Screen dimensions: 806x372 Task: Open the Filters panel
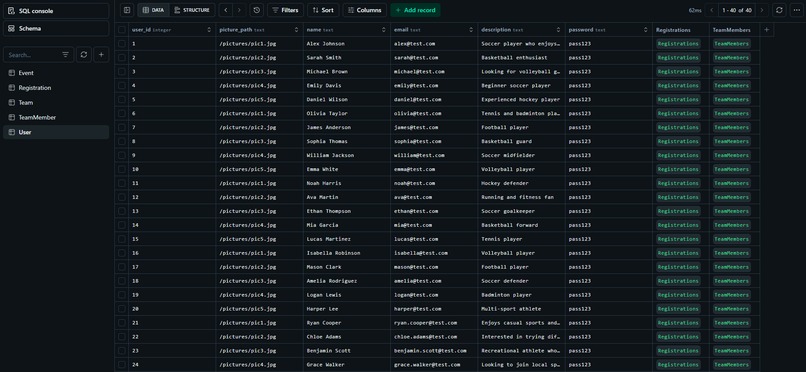tap(285, 10)
